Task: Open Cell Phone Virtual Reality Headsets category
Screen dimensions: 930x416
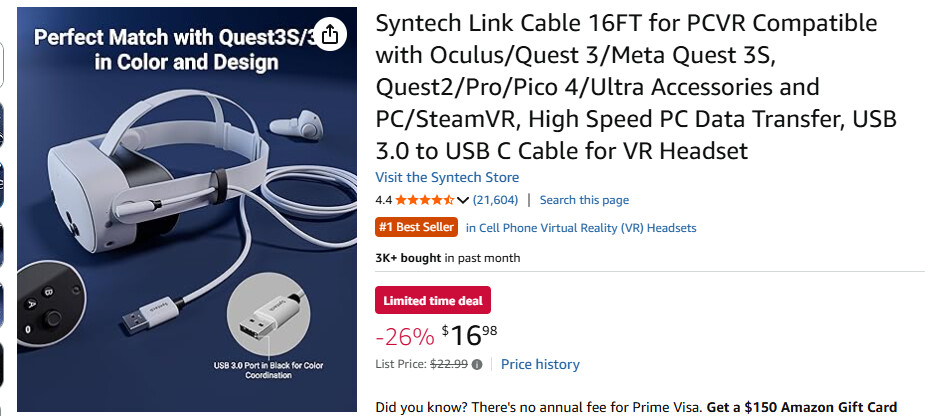Action: click(x=581, y=228)
